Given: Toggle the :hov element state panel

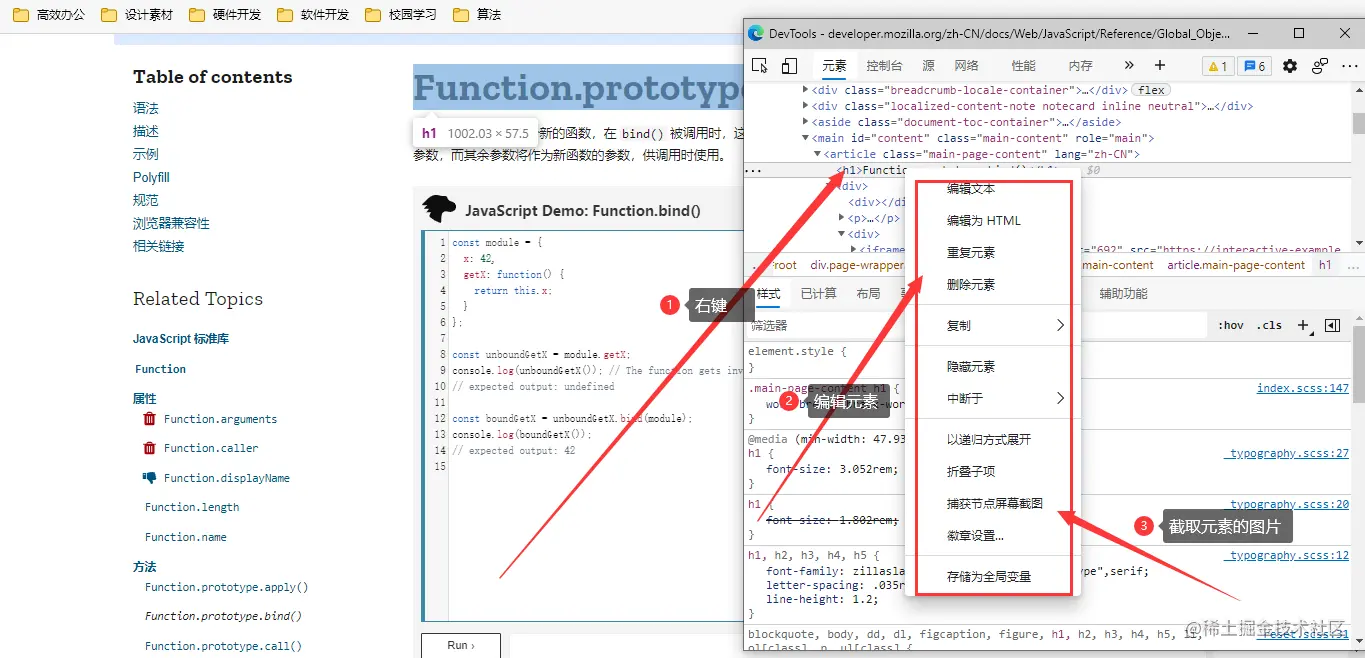Looking at the screenshot, I should pyautogui.click(x=1231, y=325).
